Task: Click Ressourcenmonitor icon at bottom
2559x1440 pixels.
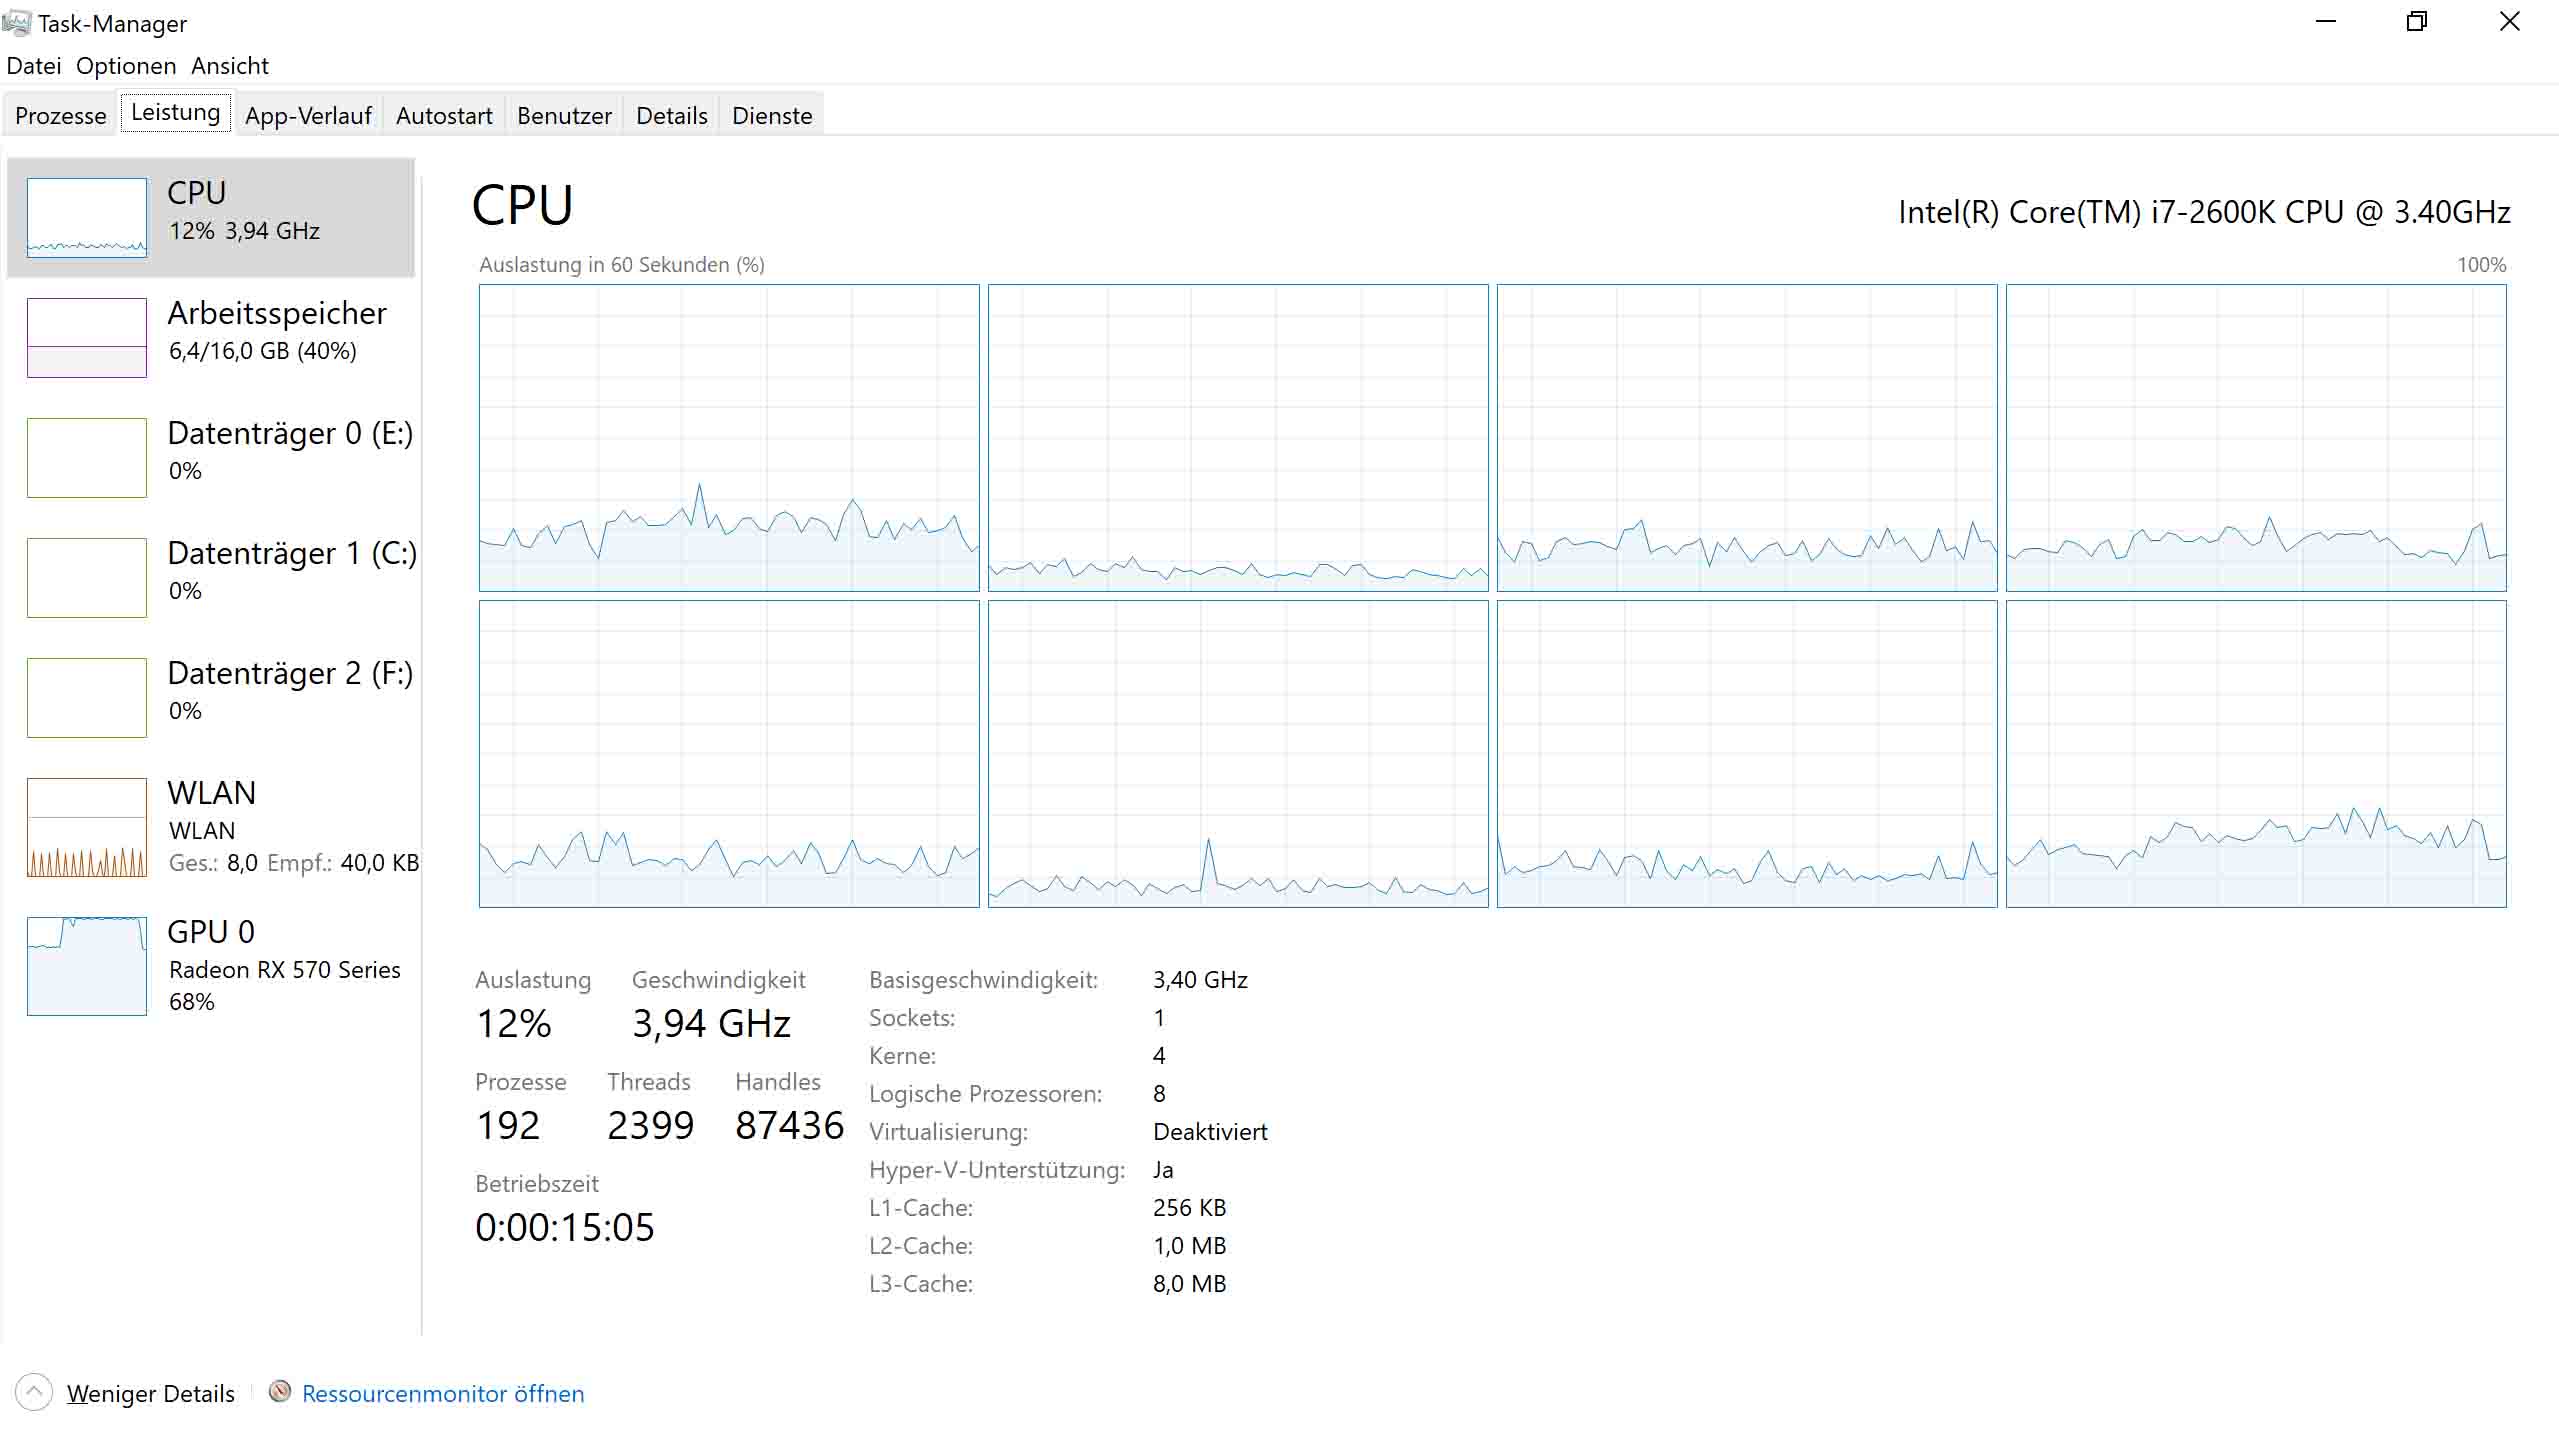Action: tap(280, 1392)
